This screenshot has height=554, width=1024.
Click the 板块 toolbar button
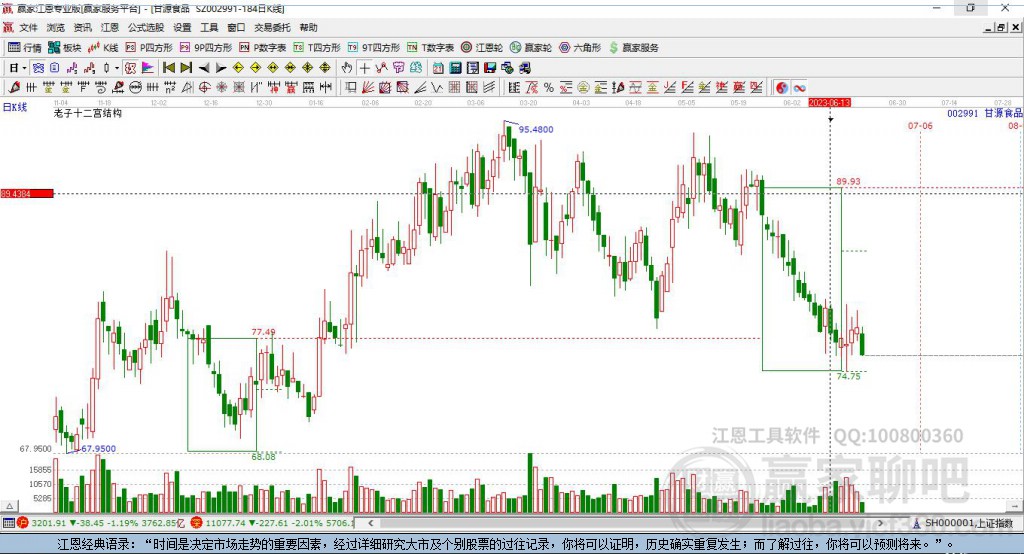[65, 48]
